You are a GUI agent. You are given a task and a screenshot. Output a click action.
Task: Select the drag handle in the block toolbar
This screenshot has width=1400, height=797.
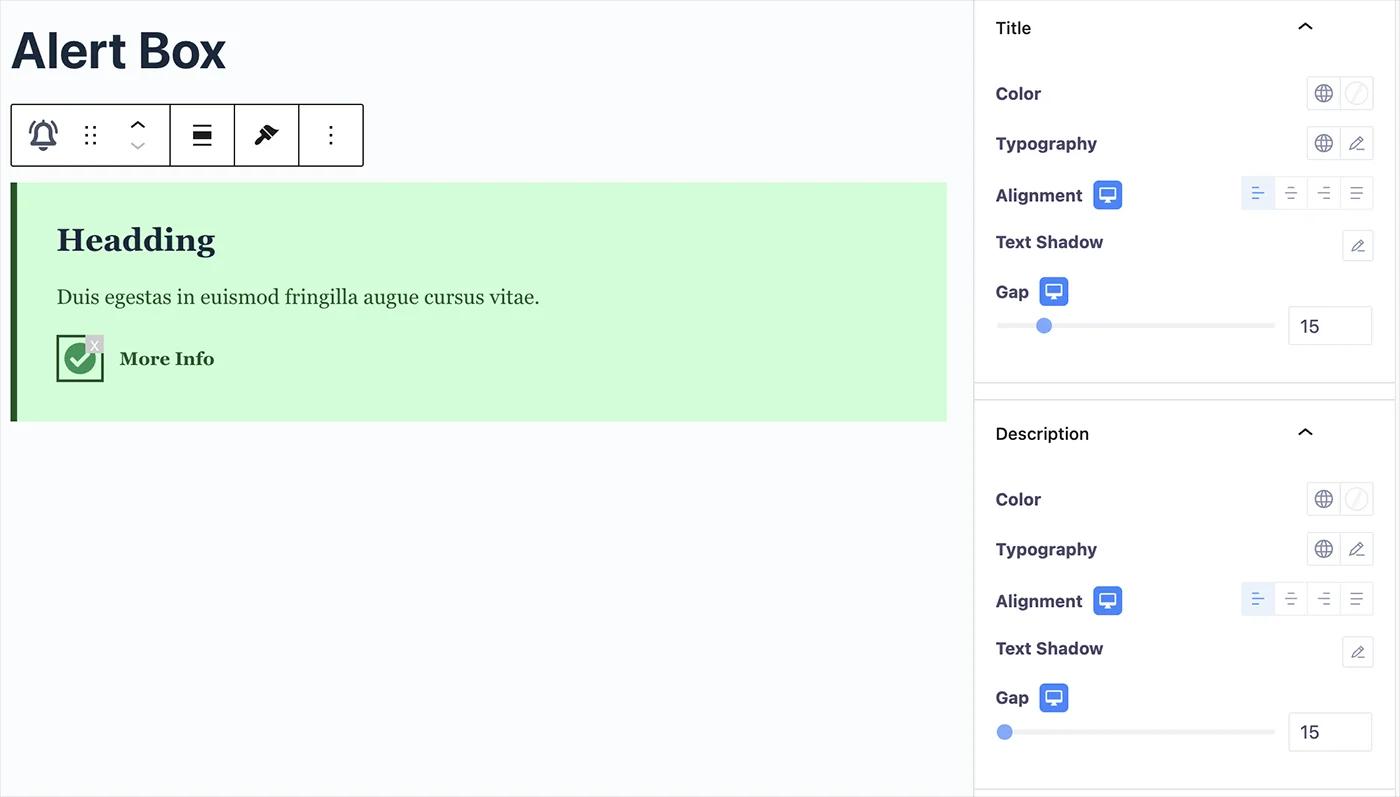tap(90, 134)
